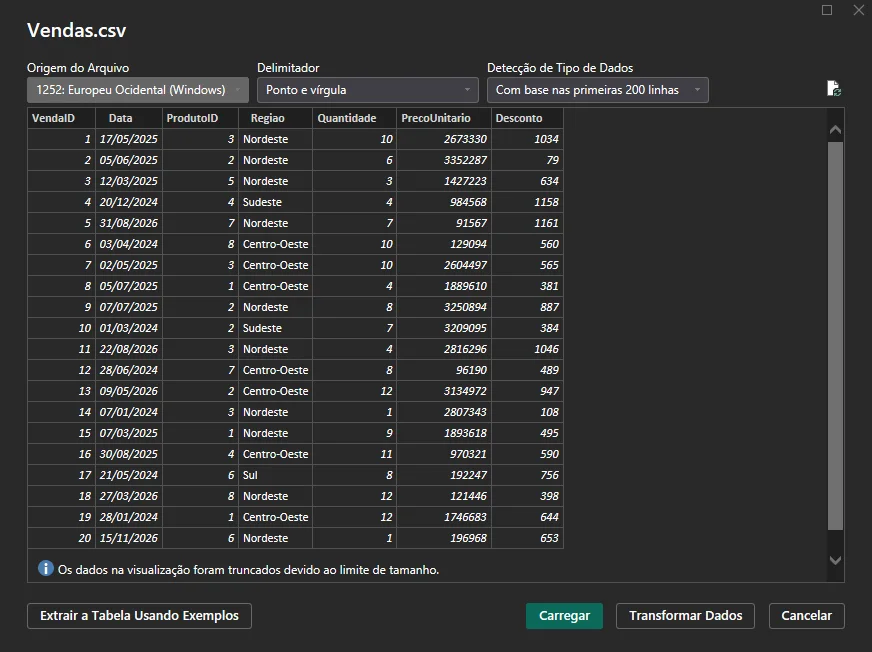Click the Transformar Dados button
The image size is (872, 652).
point(685,616)
